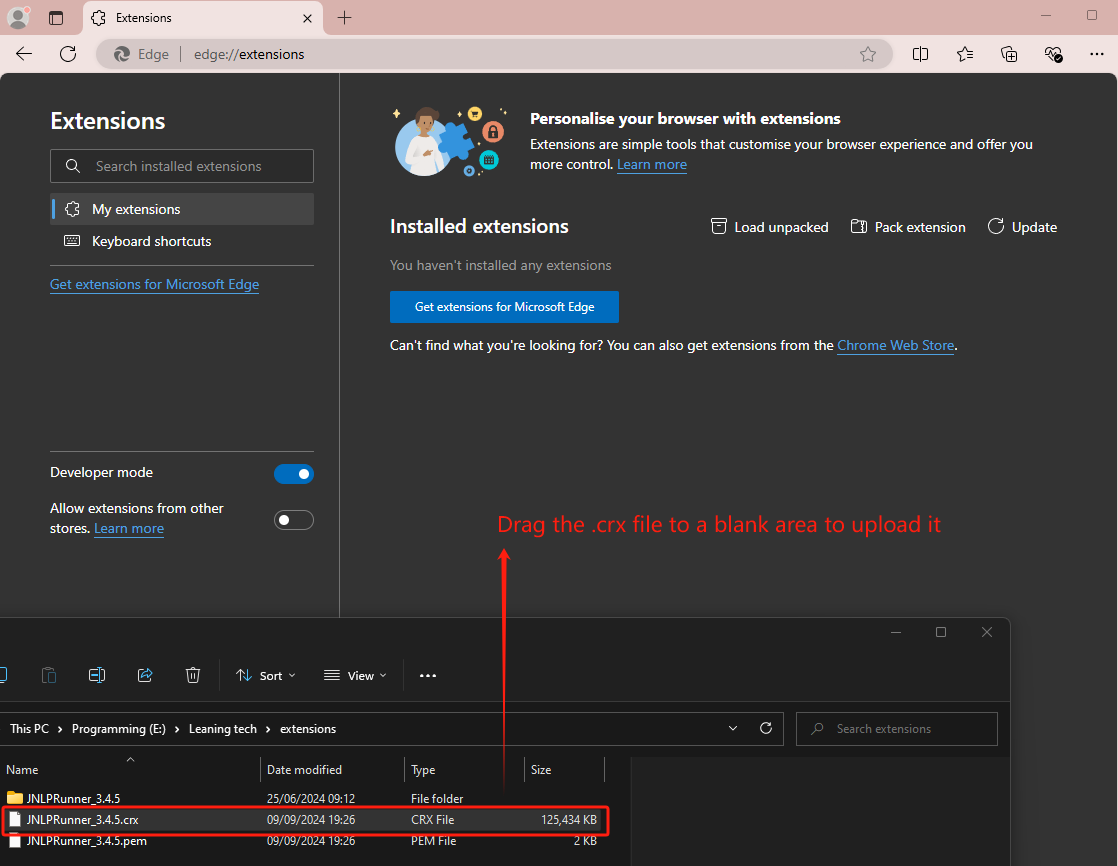Enable Allow extensions from other stores
This screenshot has width=1118, height=866.
click(x=294, y=520)
